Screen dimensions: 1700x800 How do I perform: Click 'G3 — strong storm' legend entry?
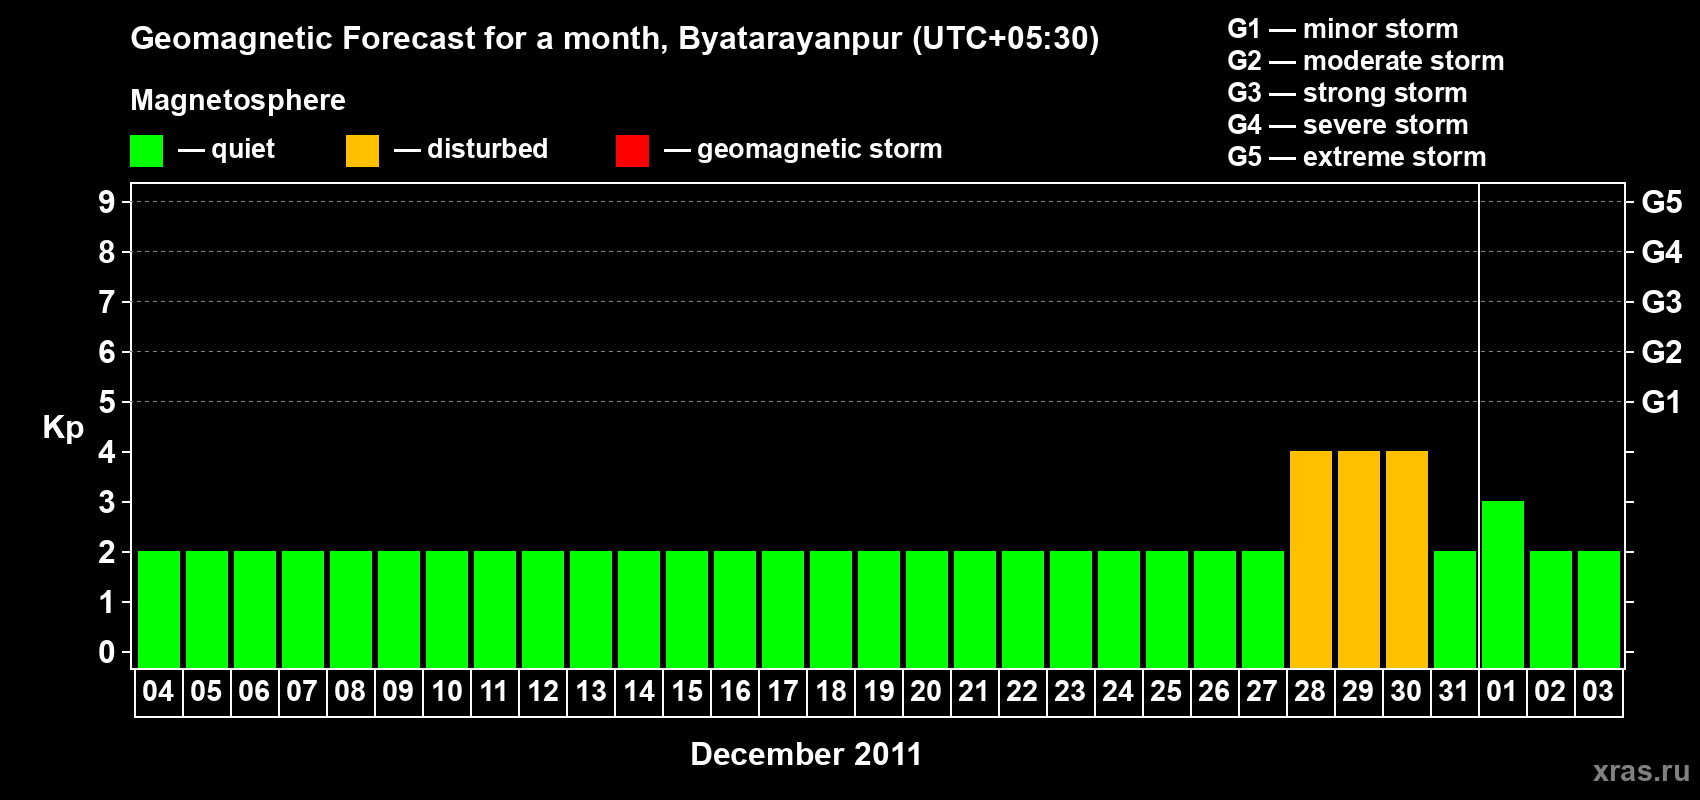1347,93
